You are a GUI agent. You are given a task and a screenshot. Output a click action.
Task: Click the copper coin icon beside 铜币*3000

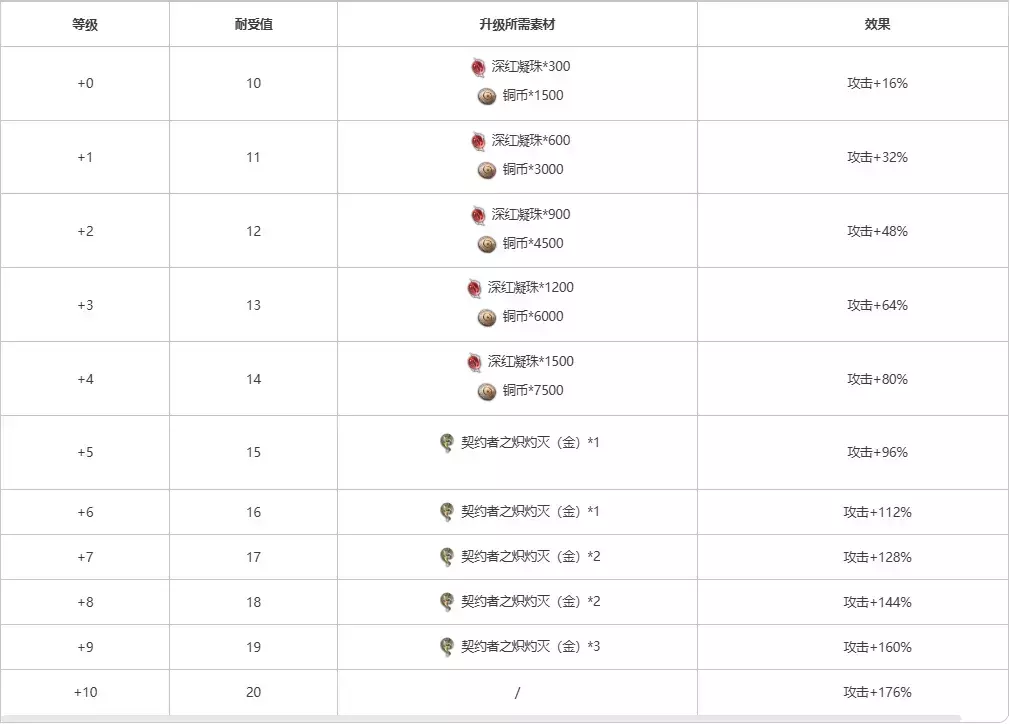(x=486, y=170)
